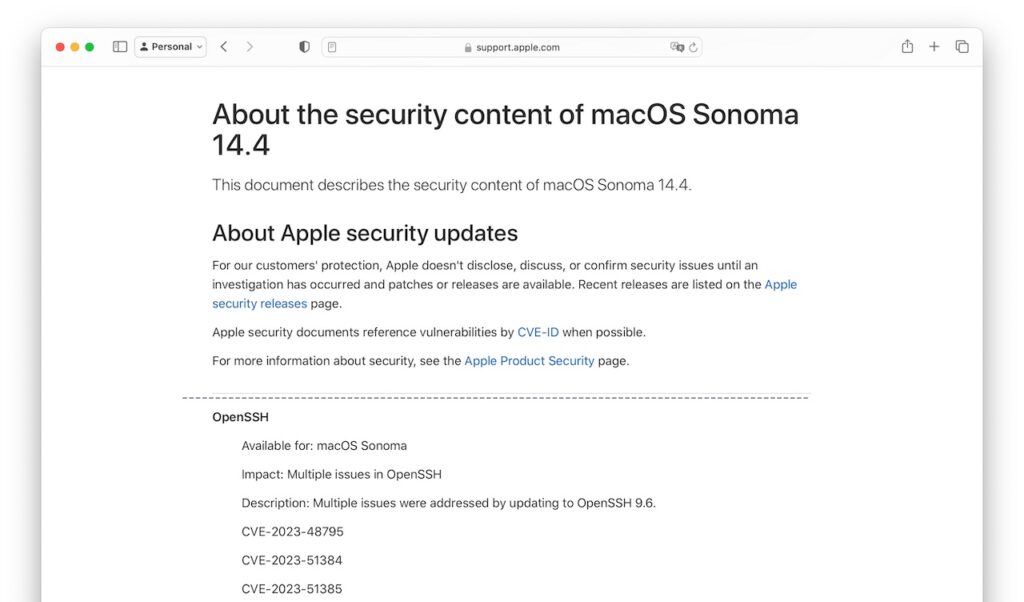The image size is (1024, 602).
Task: Toggle the Safari sidebar
Action: [x=119, y=46]
